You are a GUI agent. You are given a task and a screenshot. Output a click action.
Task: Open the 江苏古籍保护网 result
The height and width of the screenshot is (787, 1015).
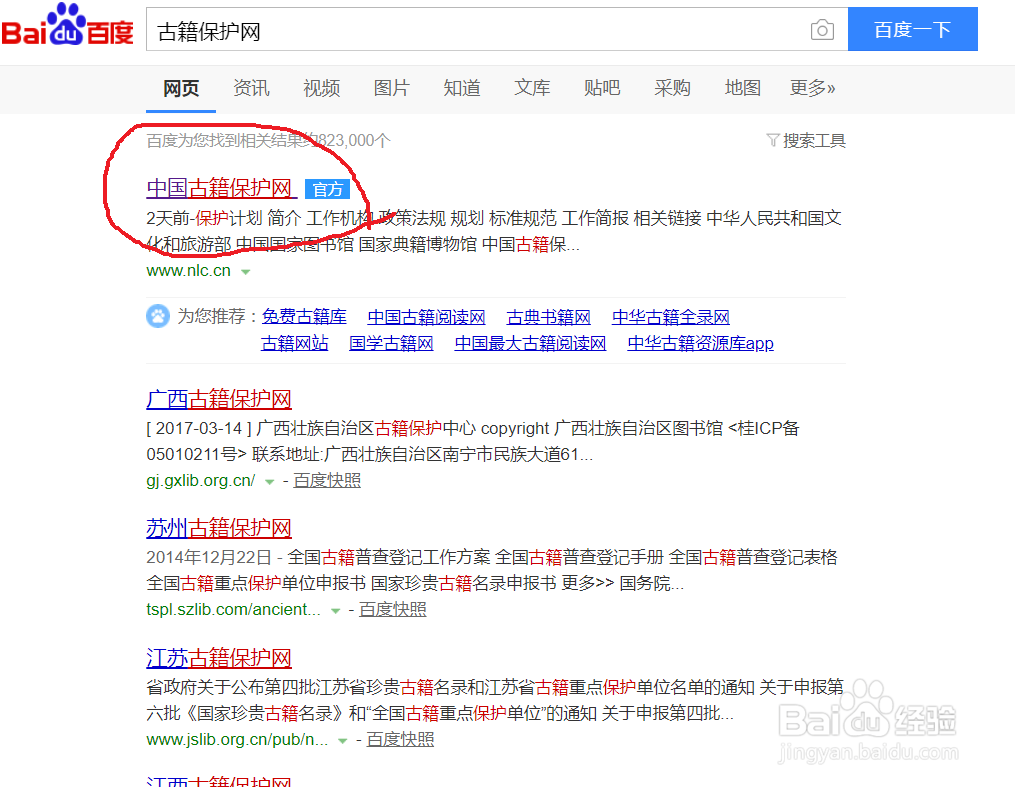pos(219,658)
